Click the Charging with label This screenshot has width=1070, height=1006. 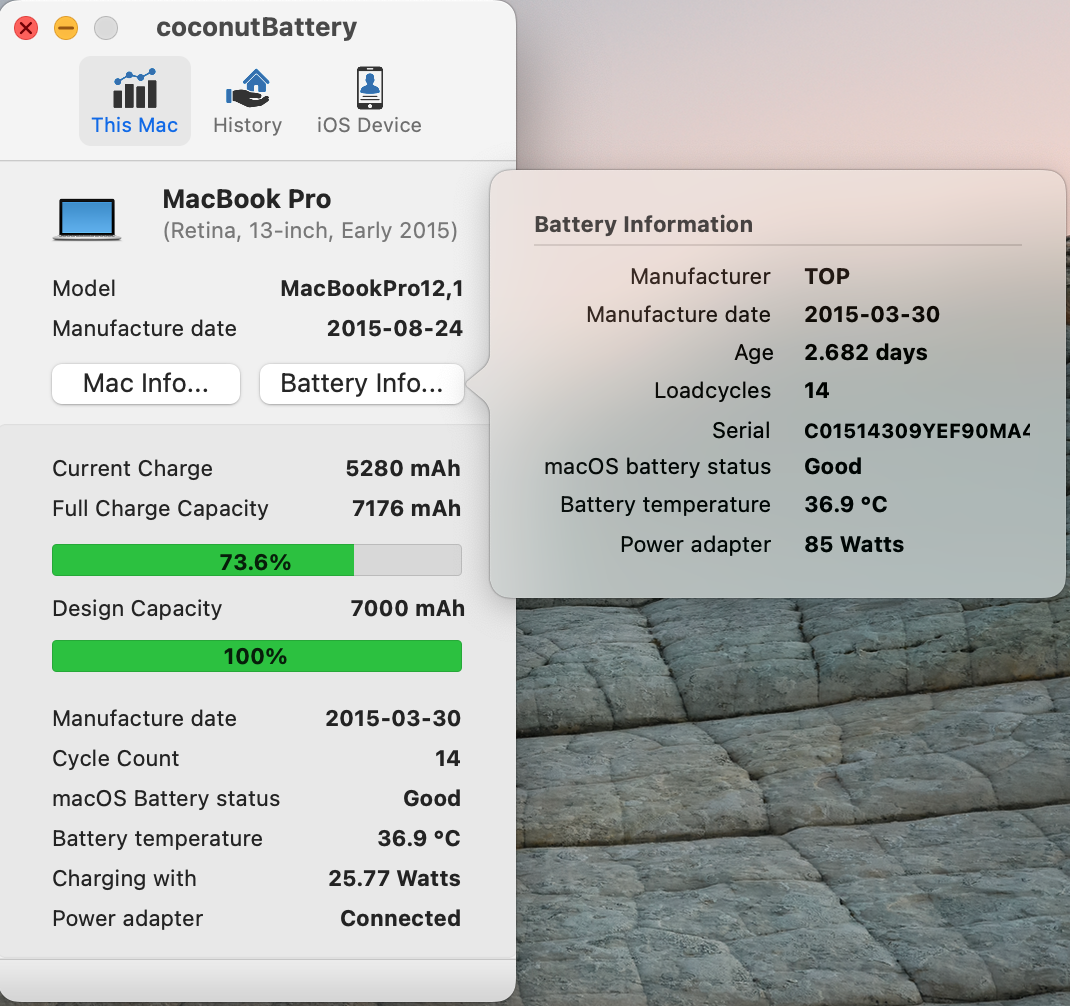[124, 878]
